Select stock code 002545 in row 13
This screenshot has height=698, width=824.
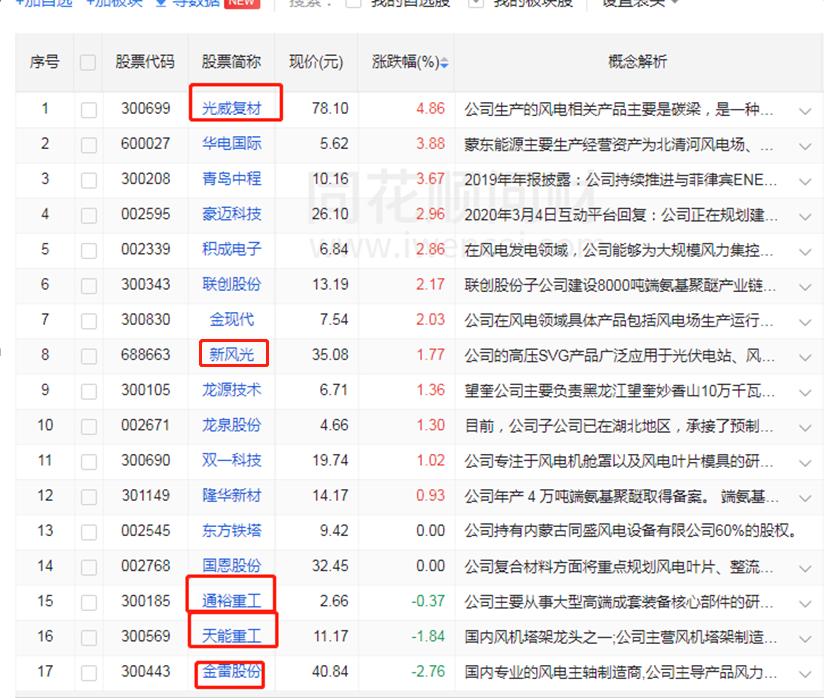[x=145, y=531]
